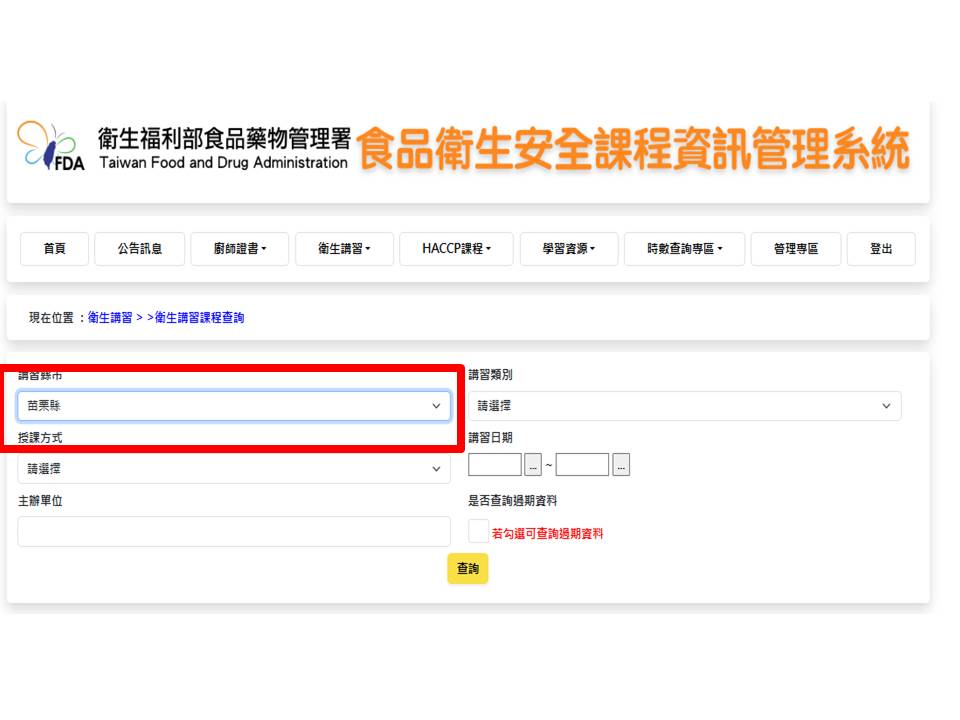Open the 衛生講習 navigation menu
The height and width of the screenshot is (720, 960).
coord(344,249)
